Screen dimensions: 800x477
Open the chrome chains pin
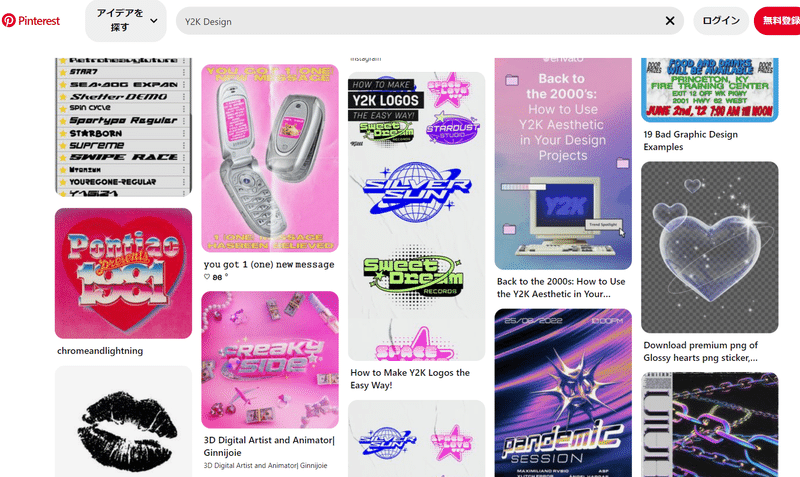pos(710,424)
